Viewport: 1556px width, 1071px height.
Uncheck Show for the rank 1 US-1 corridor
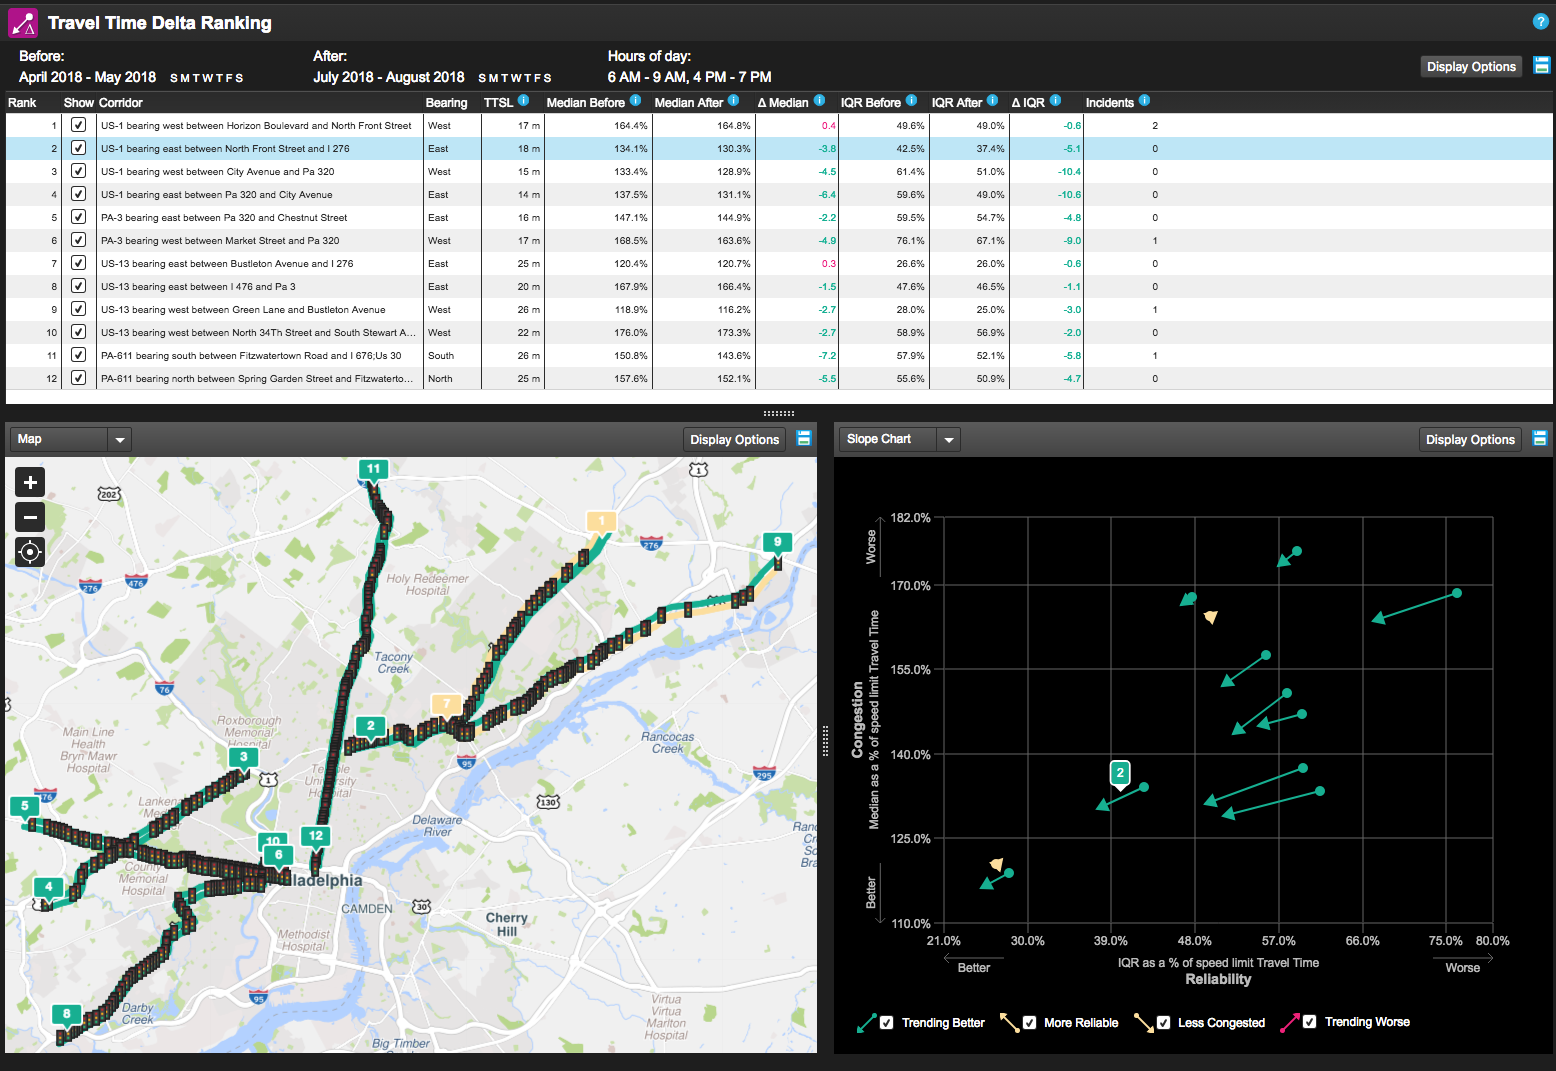pyautogui.click(x=78, y=125)
